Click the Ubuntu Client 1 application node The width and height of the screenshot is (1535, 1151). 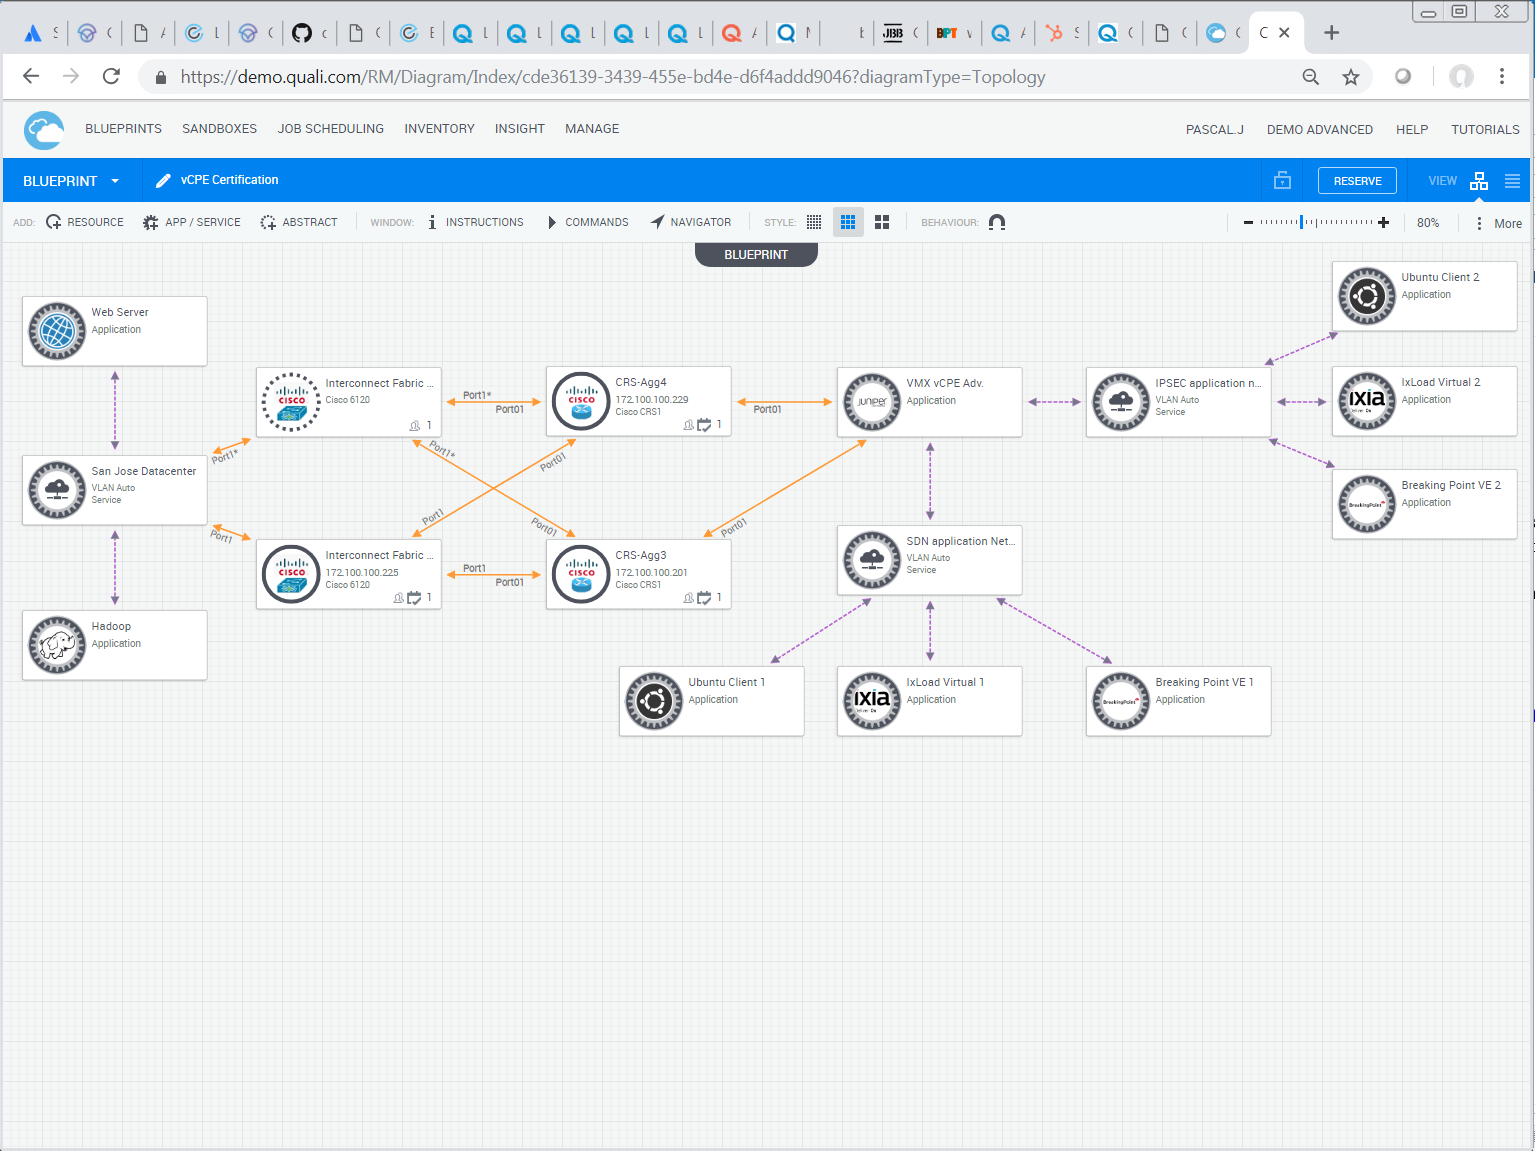[712, 701]
